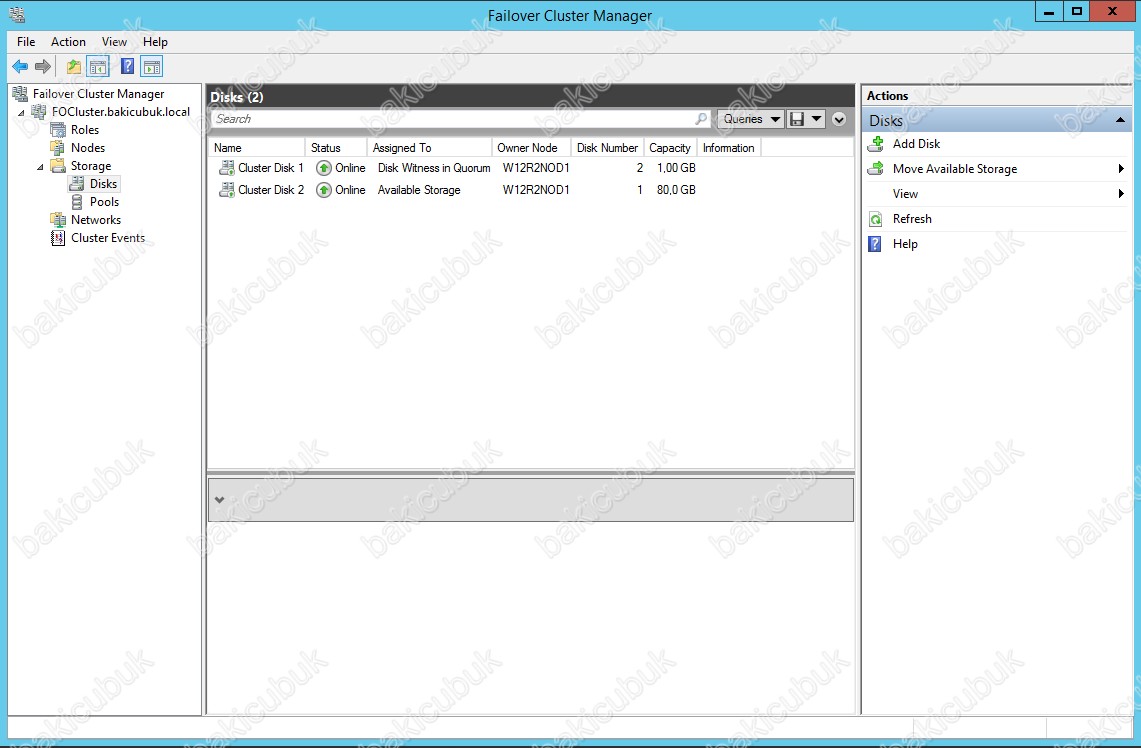The image size is (1141, 748).
Task: Click the Pools icon in the tree
Action: click(x=77, y=202)
